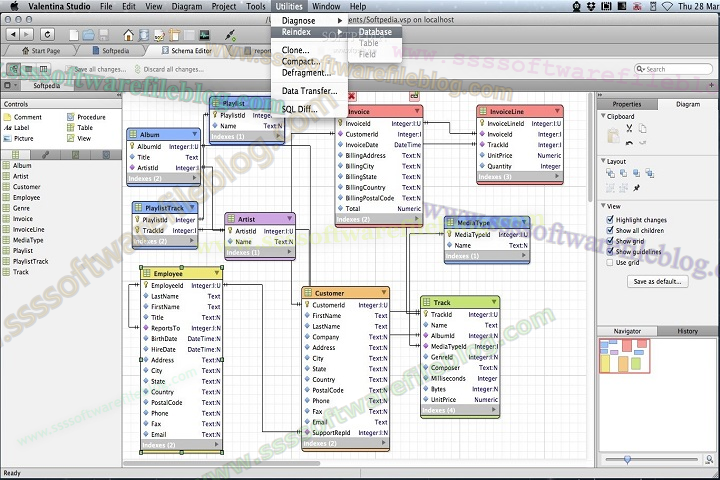Click the zoom magnifier icon under Navigator
This screenshot has height=480, width=720.
pyautogui.click(x=709, y=459)
